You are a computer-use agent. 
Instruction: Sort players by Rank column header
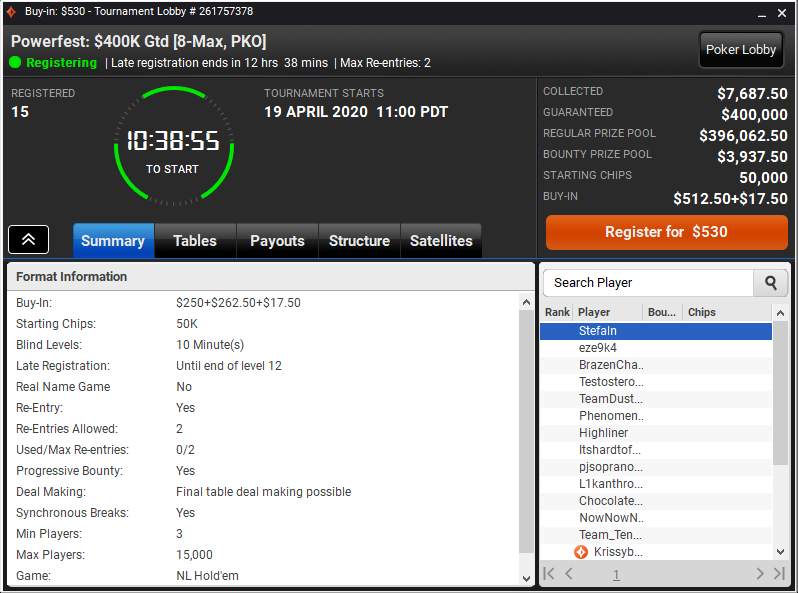coord(557,312)
